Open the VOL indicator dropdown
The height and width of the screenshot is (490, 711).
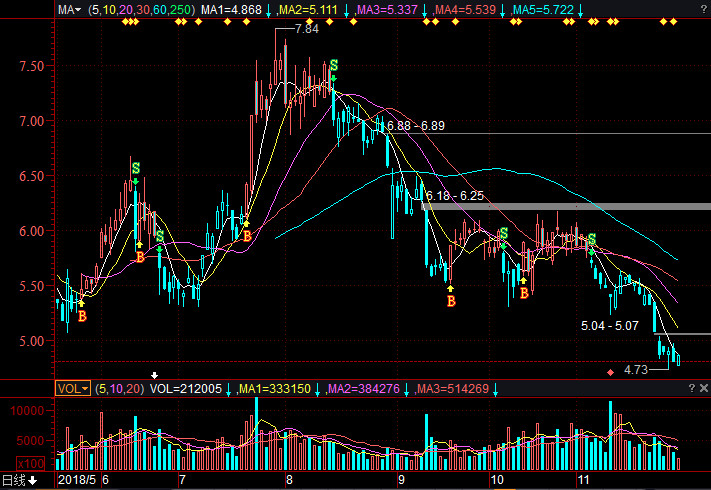point(71,388)
